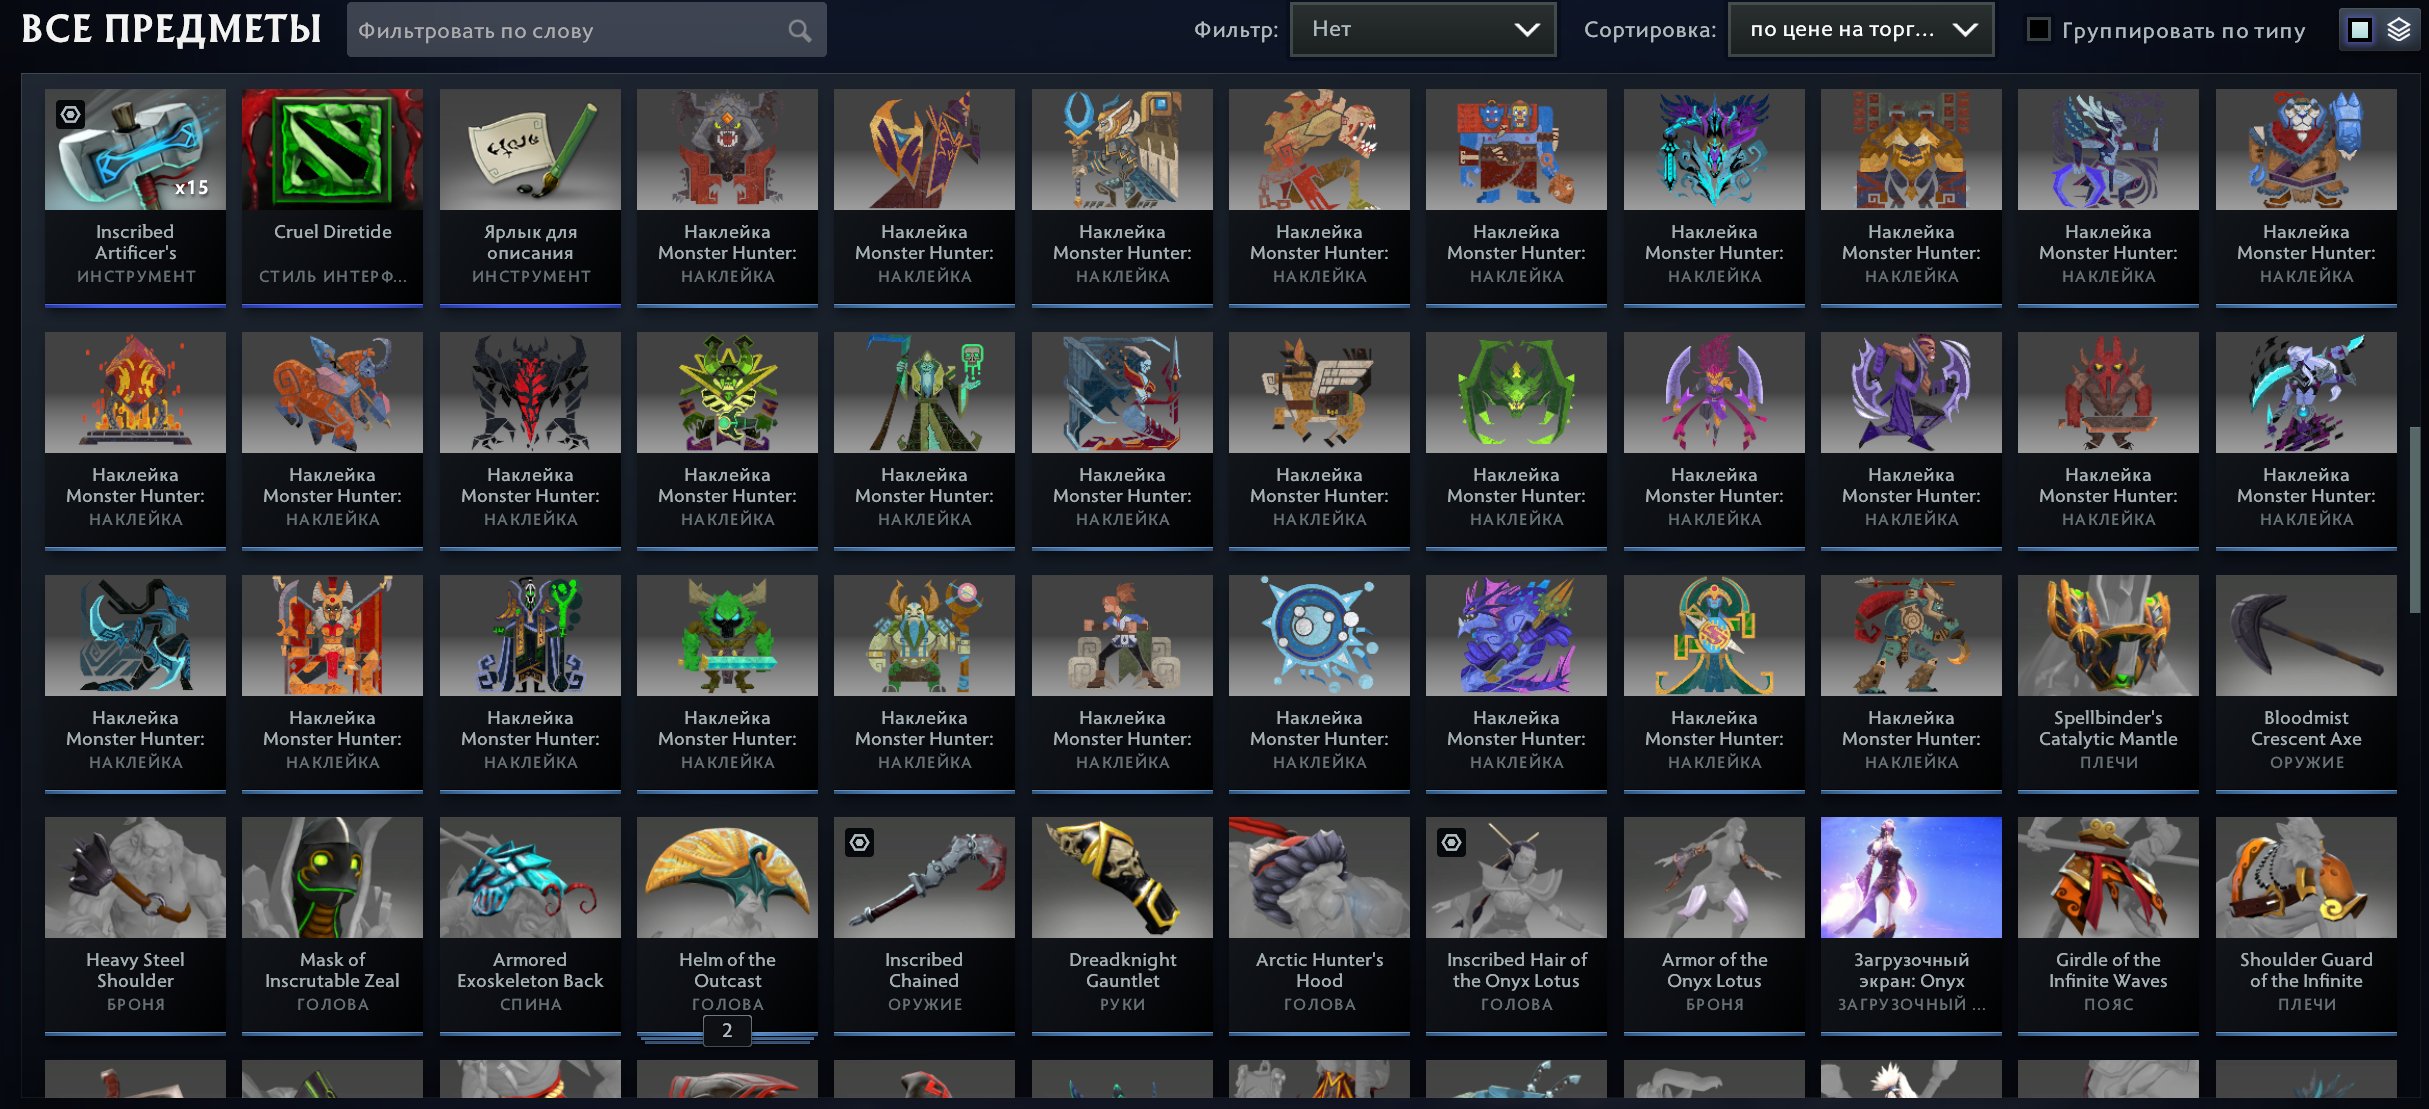Select the Dreadknight Gauntlet item
The image size is (2429, 1109).
[x=1122, y=924]
